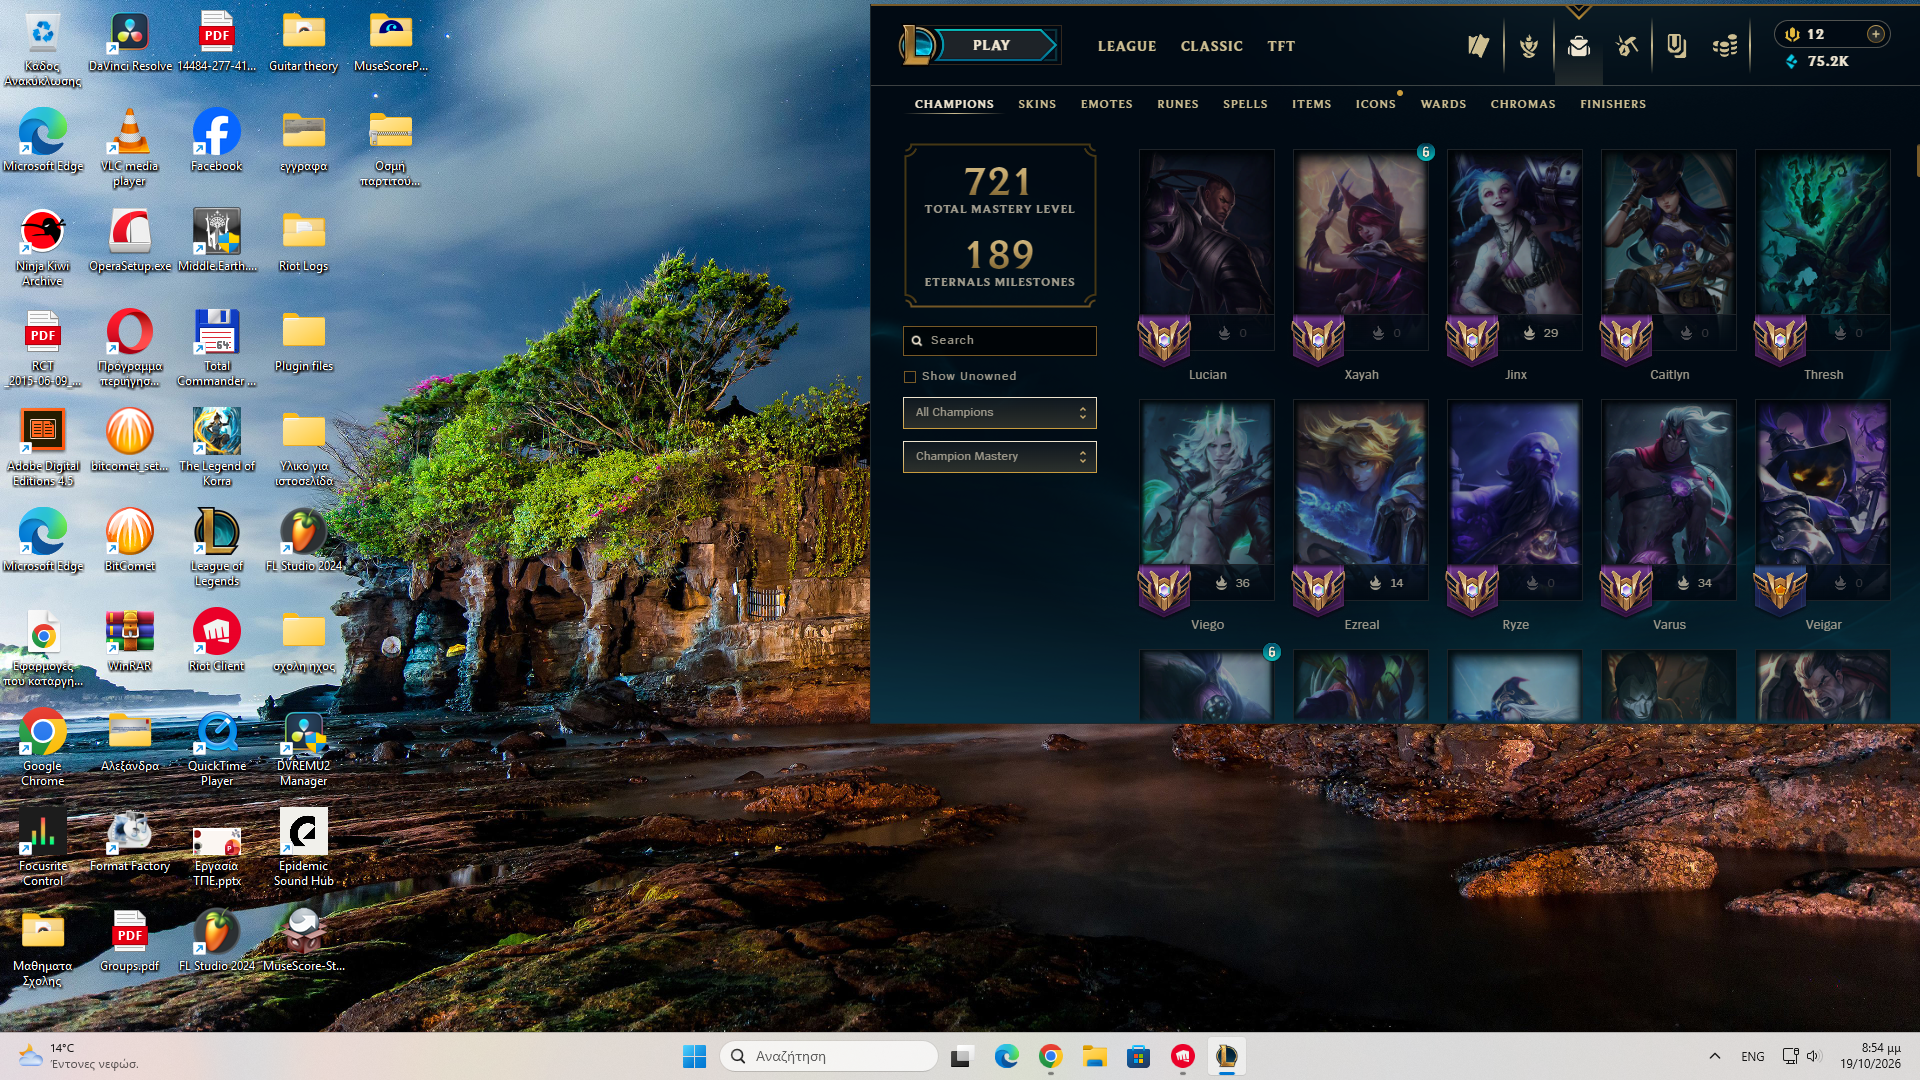Open the weather widget showing 14°C
The width and height of the screenshot is (1920, 1080).
click(78, 1056)
